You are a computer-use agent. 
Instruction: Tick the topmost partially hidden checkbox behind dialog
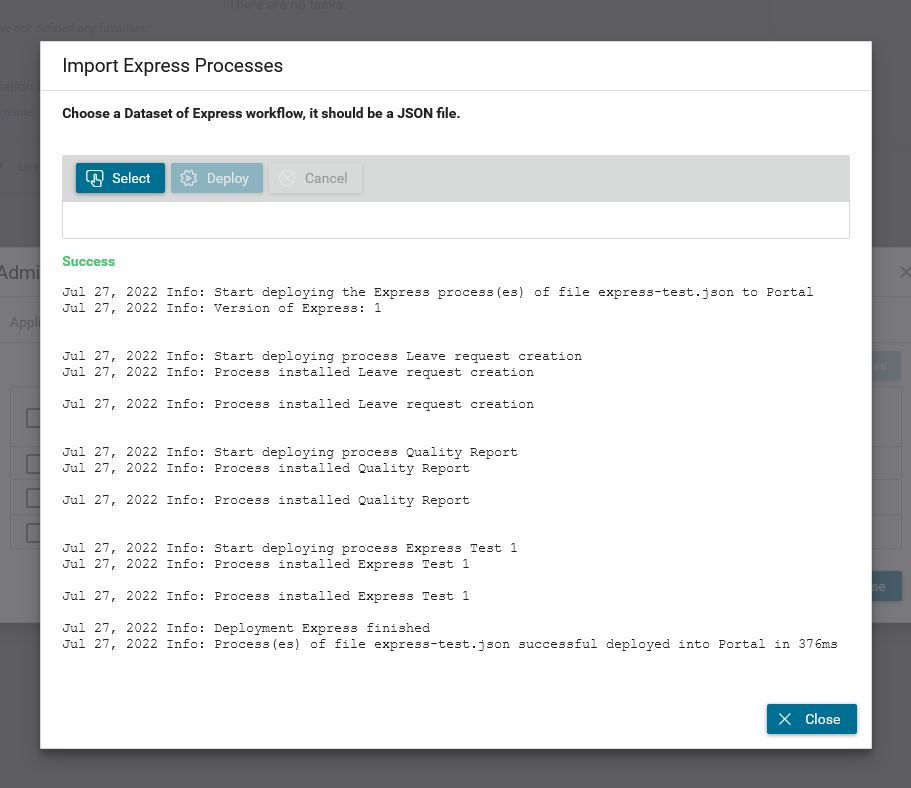33,418
